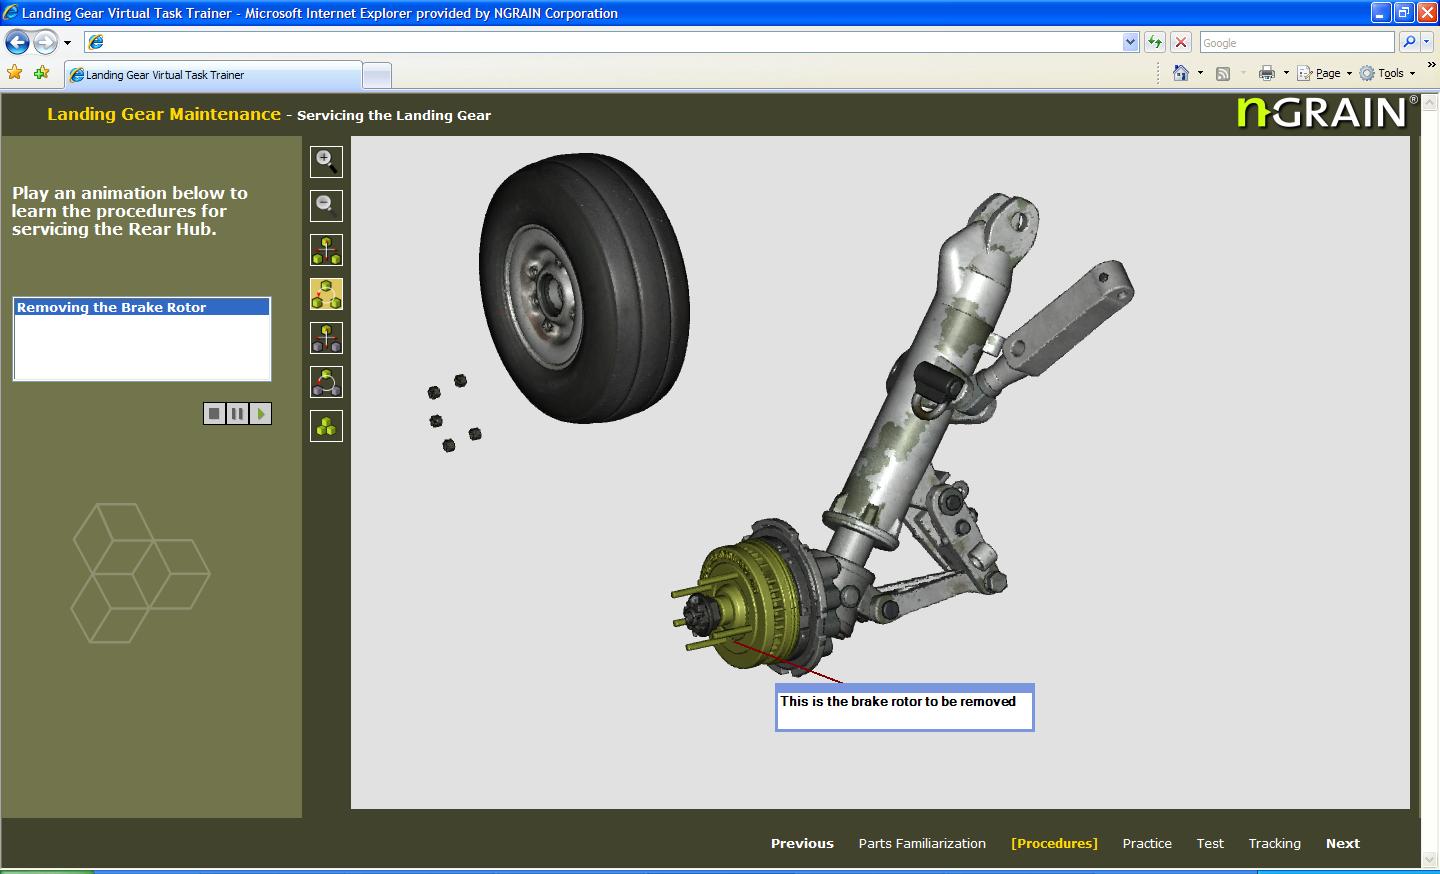1440x874 pixels.
Task: Select the Landing Gear Virtual Task Trainer tab
Action: [x=213, y=75]
